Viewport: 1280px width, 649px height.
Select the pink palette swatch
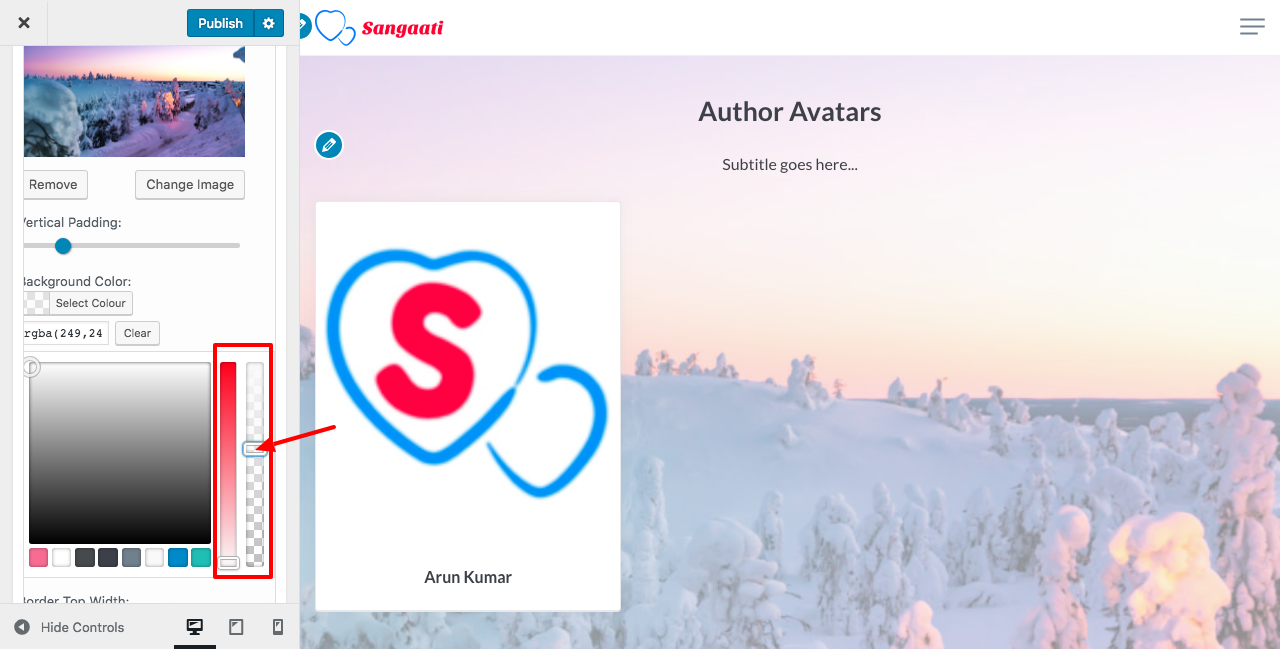click(39, 558)
